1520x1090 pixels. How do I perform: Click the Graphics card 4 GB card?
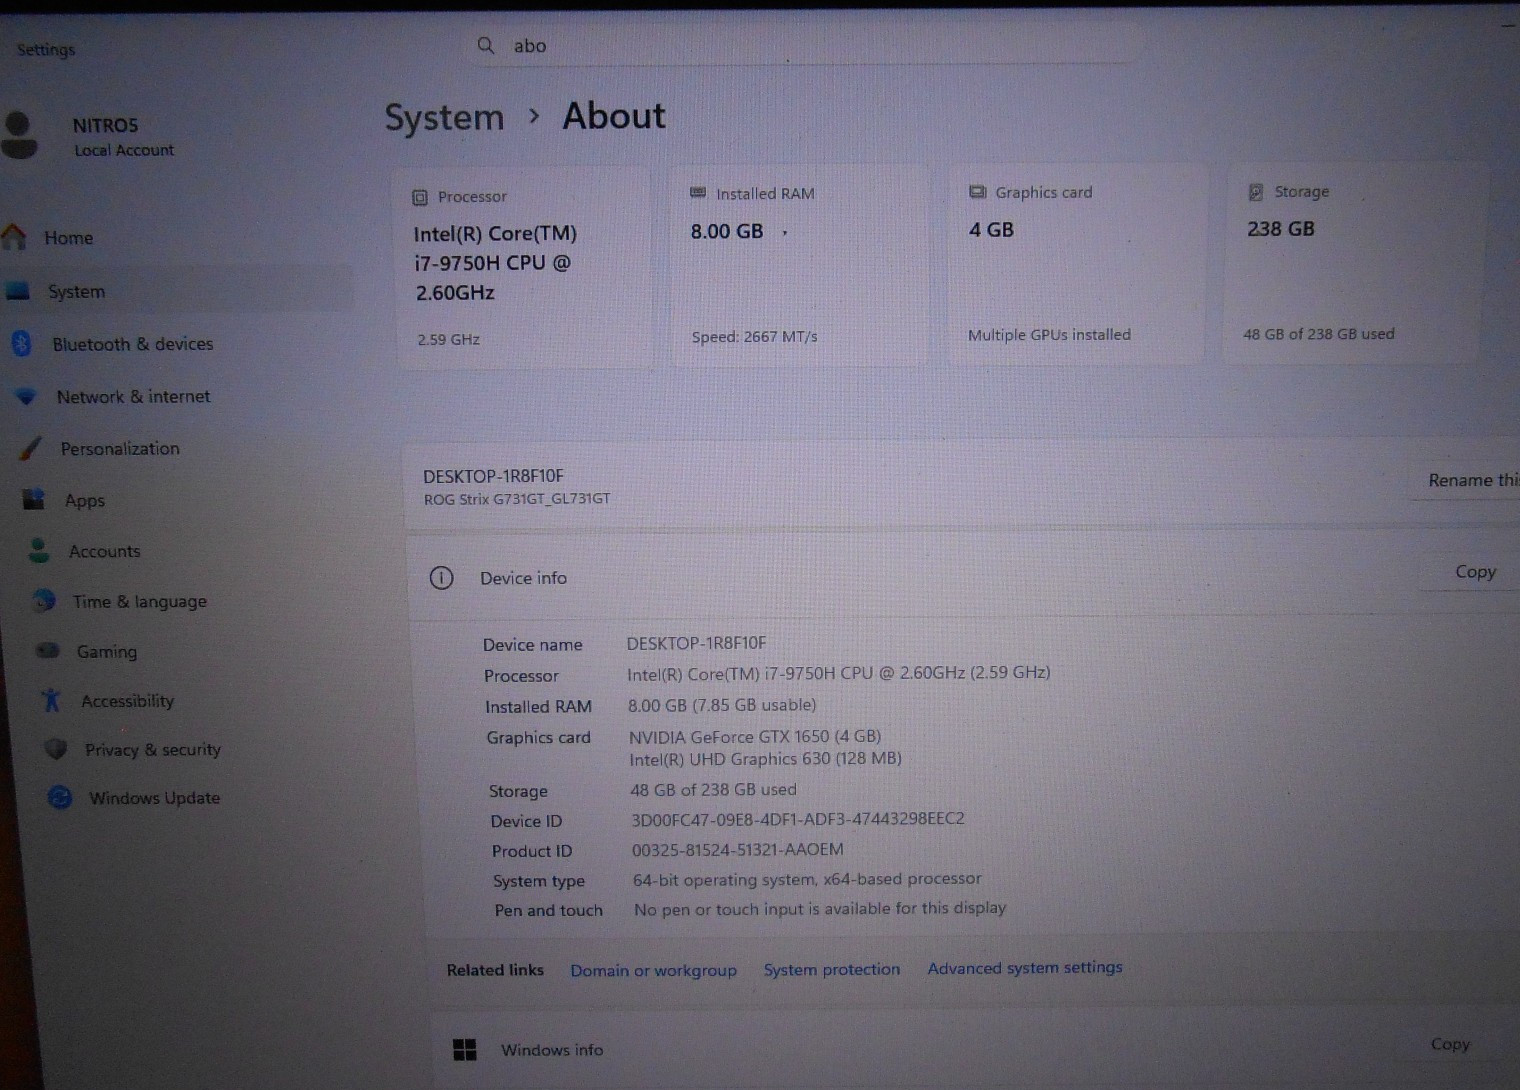[x=1077, y=265]
